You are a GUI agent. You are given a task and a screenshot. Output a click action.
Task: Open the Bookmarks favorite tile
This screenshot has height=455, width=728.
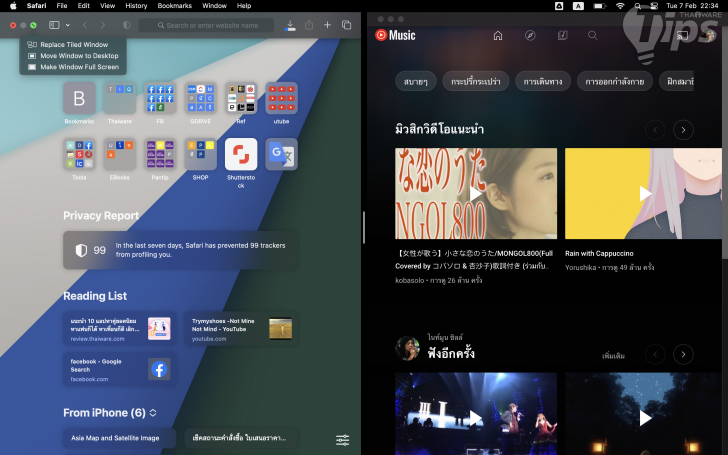[79, 98]
